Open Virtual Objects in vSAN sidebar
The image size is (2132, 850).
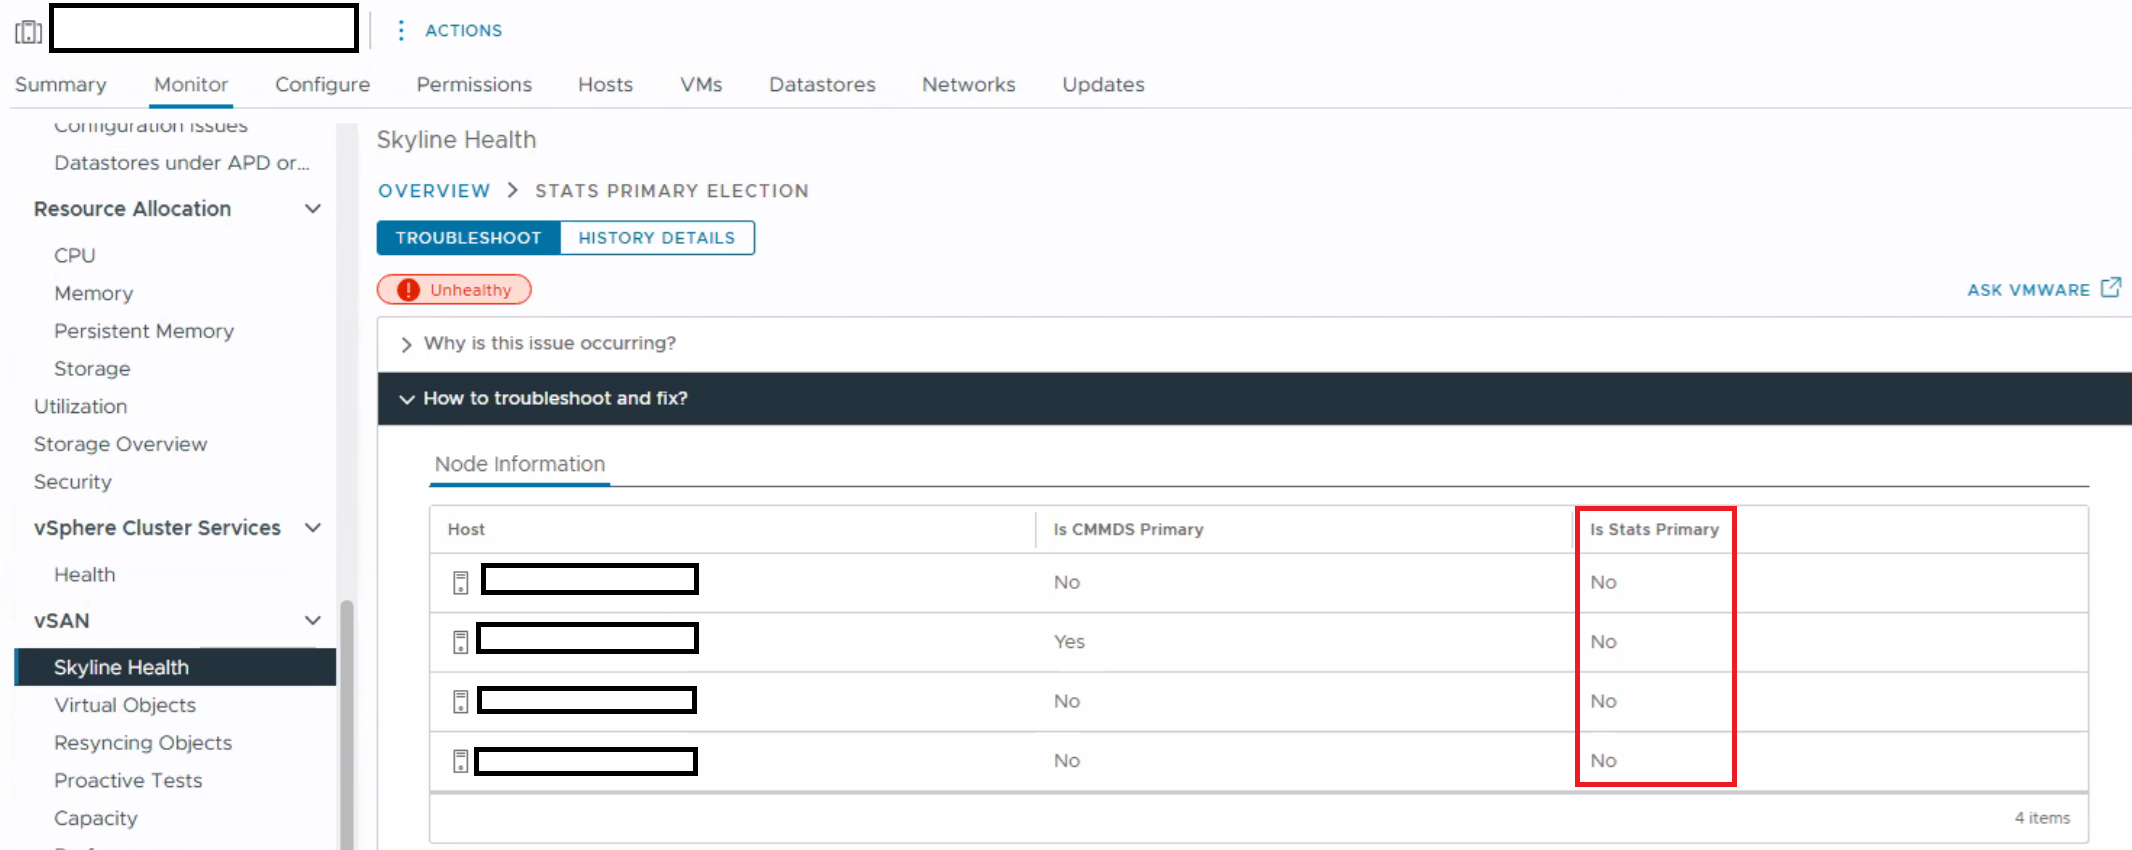125,705
